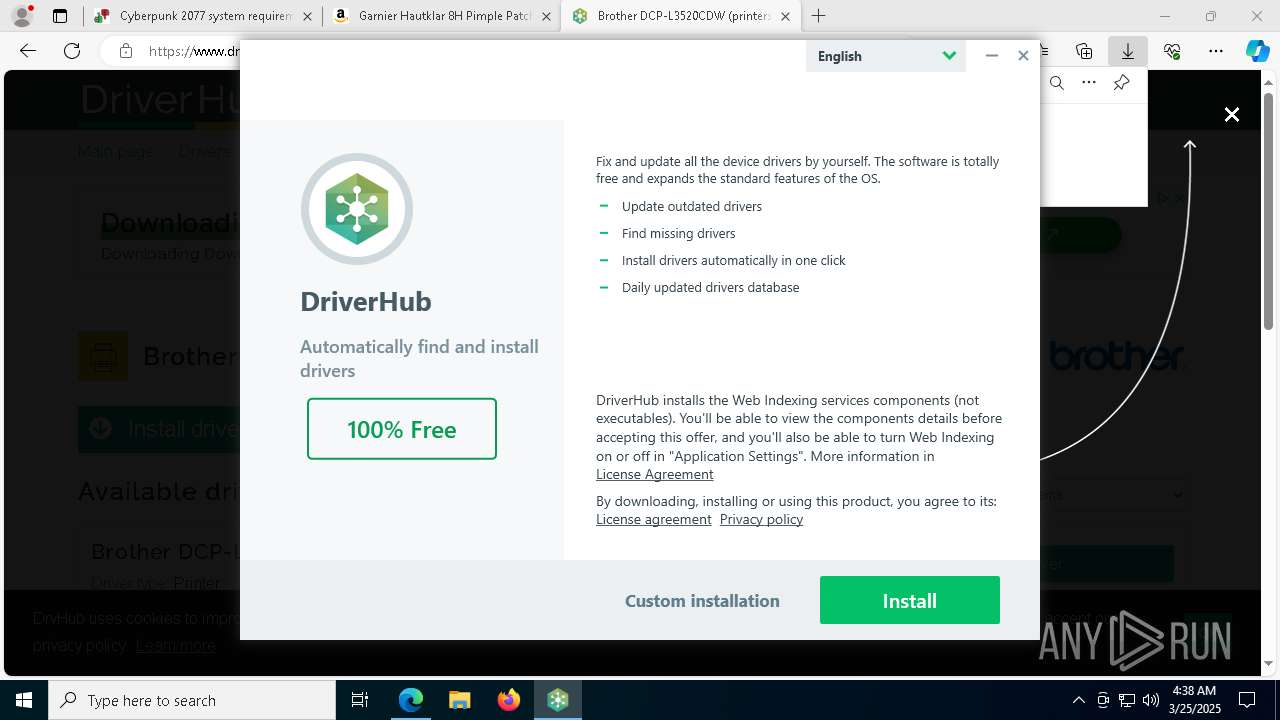Open the Privacy policy link

[761, 519]
